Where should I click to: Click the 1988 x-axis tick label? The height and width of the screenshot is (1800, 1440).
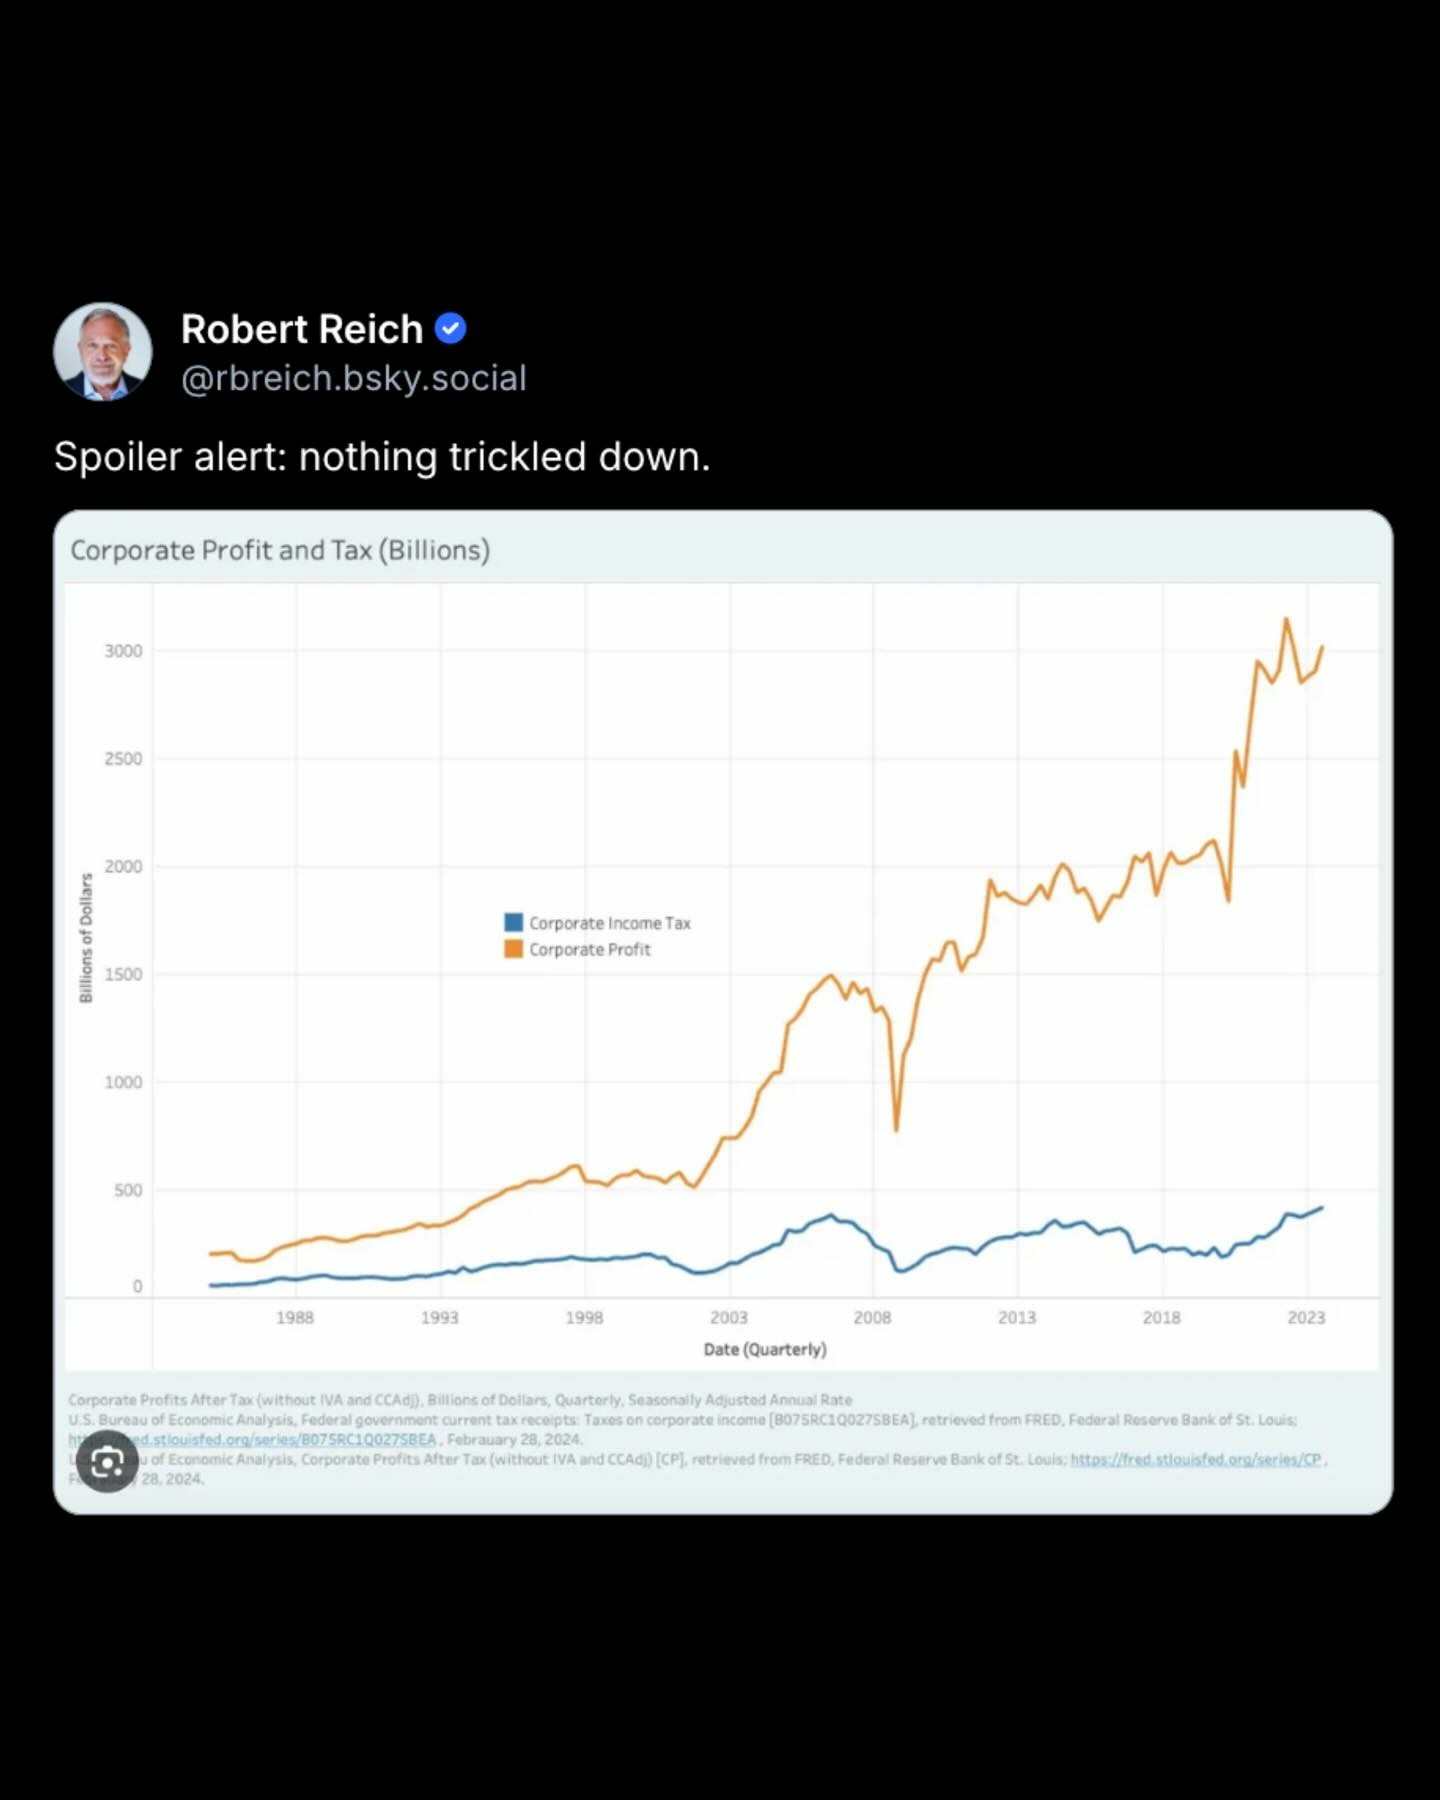295,1318
